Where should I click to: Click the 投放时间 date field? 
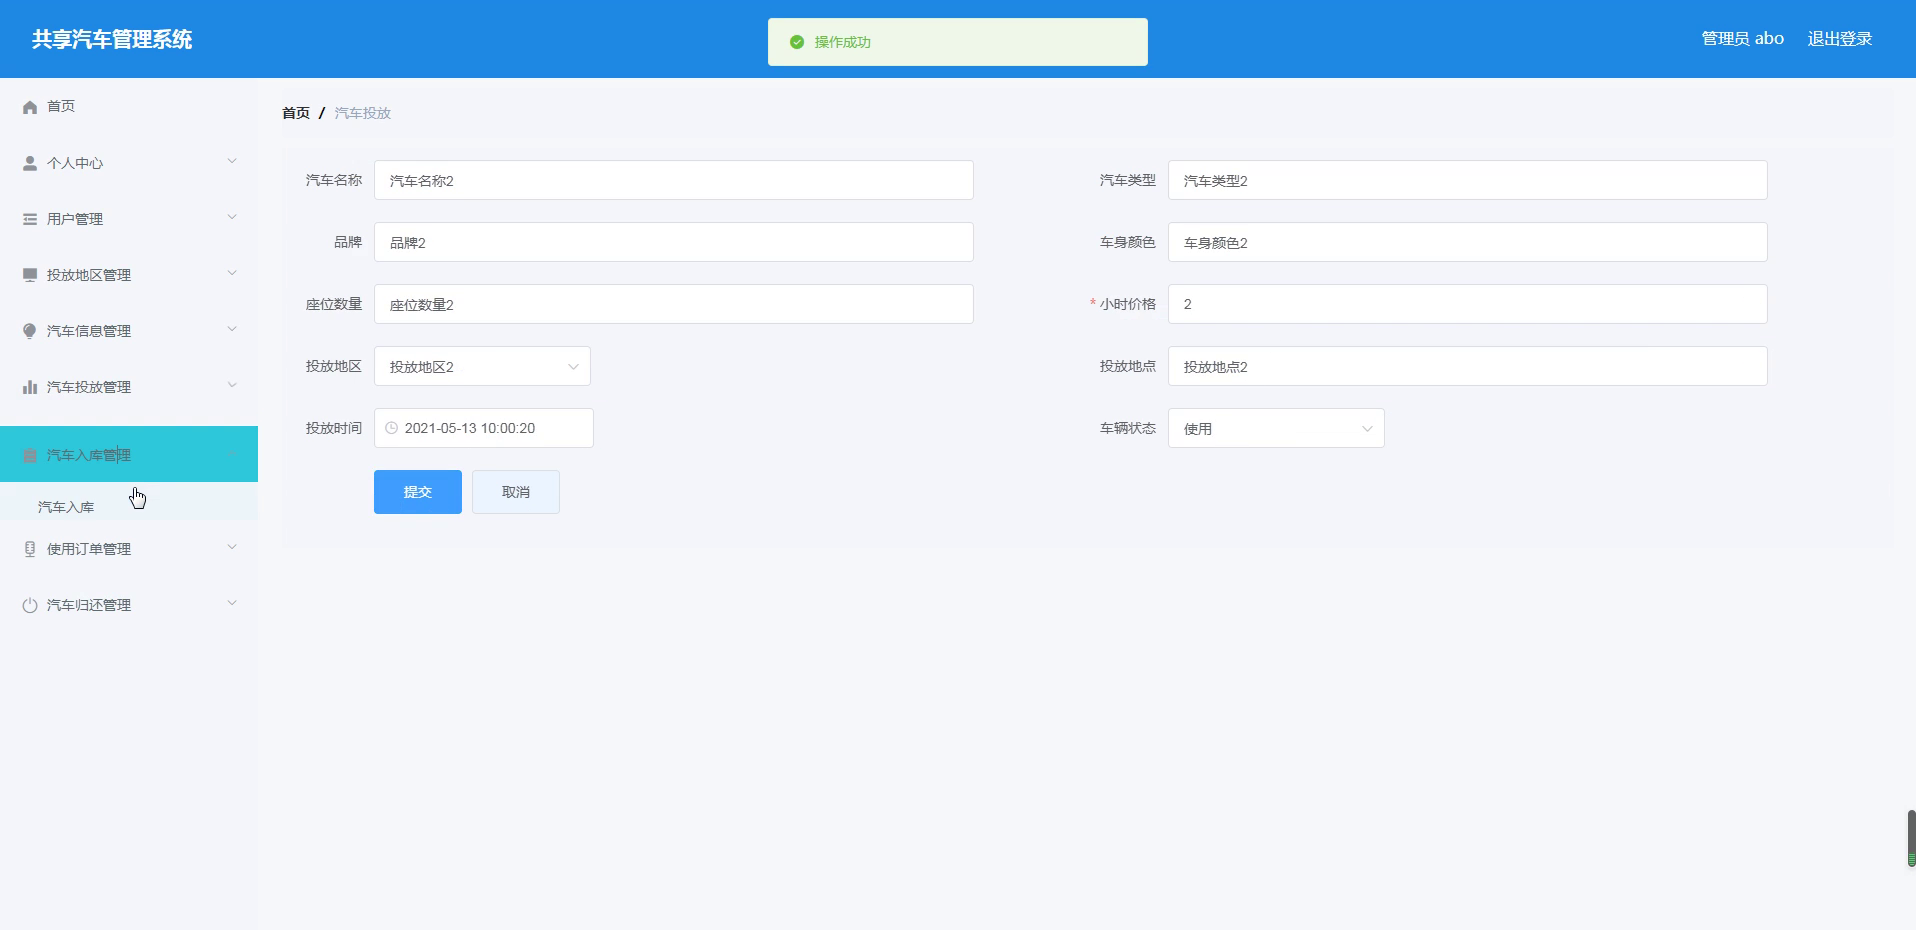point(484,428)
